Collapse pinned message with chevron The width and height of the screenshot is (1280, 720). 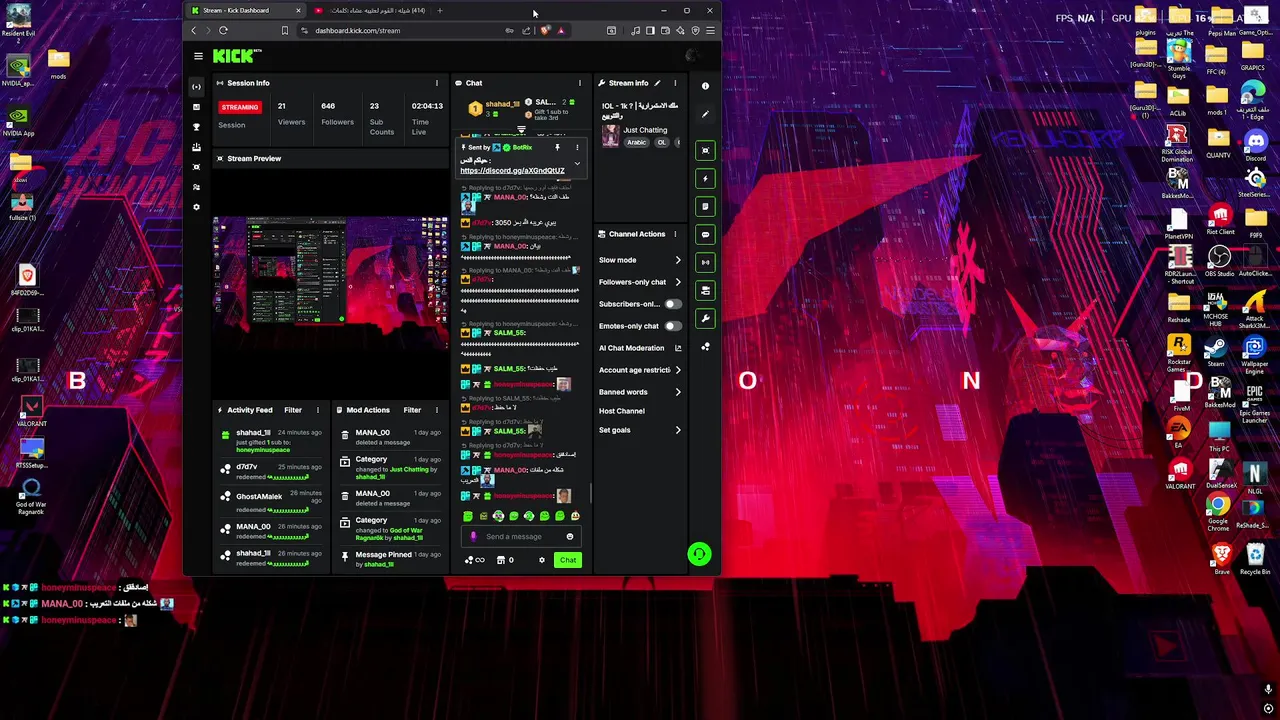[x=576, y=163]
